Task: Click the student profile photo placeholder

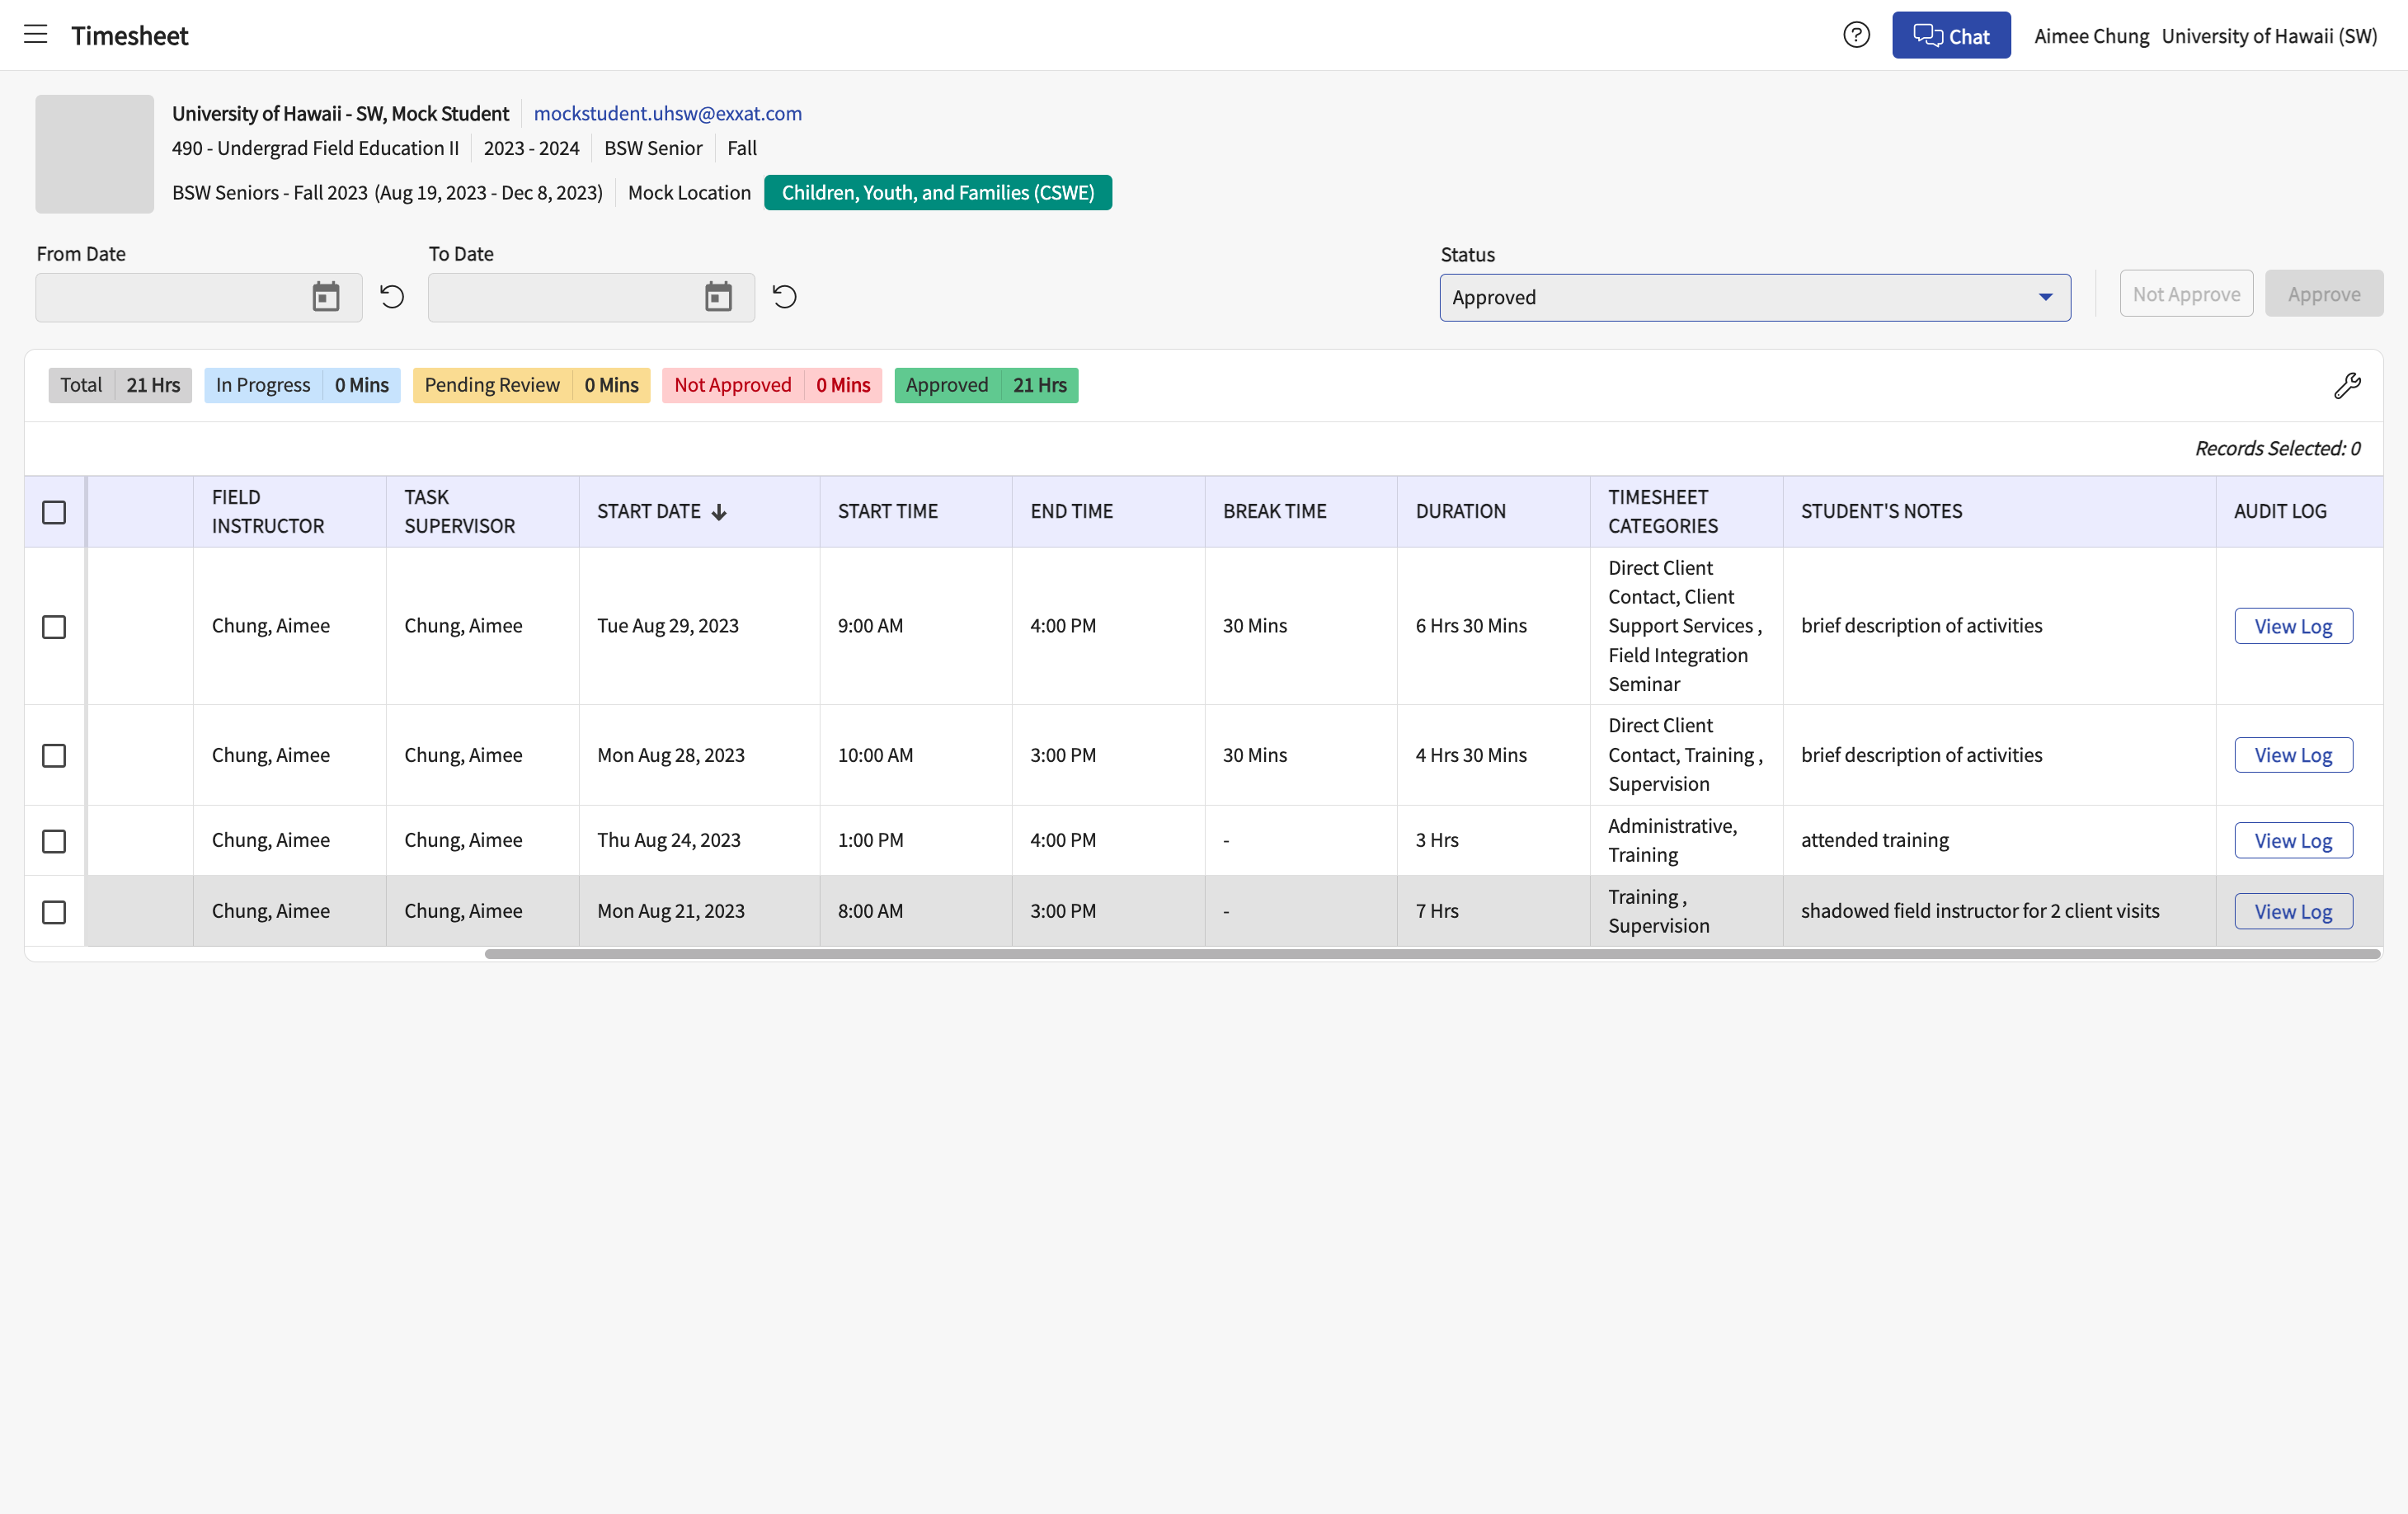Action: pyautogui.click(x=95, y=154)
